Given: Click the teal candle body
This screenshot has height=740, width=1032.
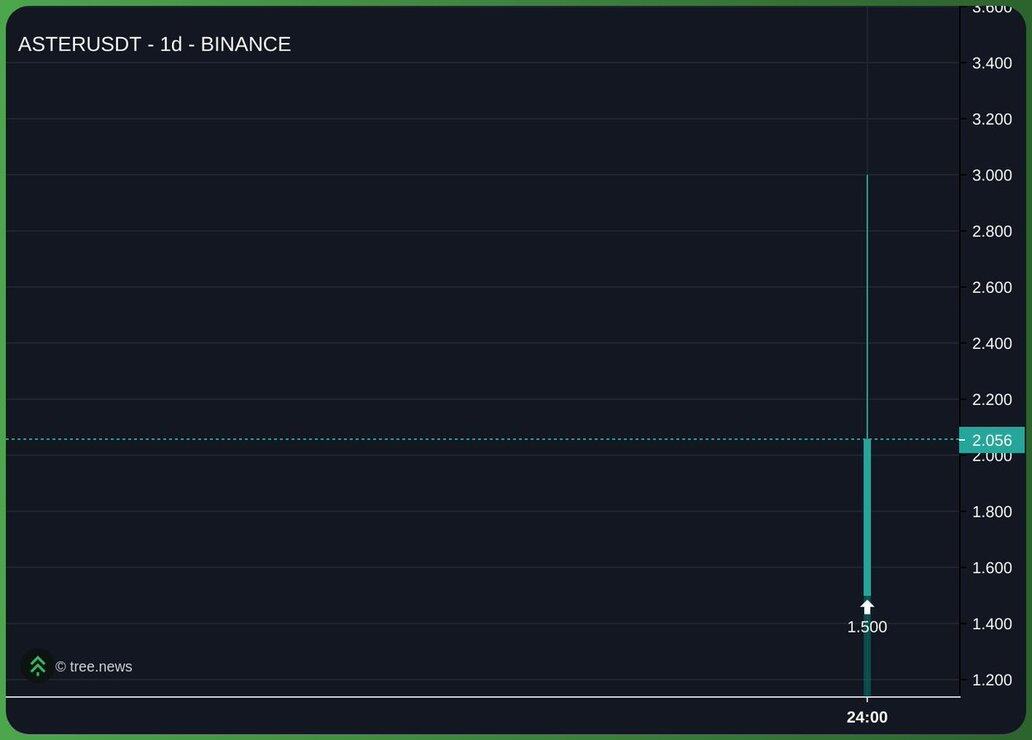Looking at the screenshot, I should click(867, 517).
